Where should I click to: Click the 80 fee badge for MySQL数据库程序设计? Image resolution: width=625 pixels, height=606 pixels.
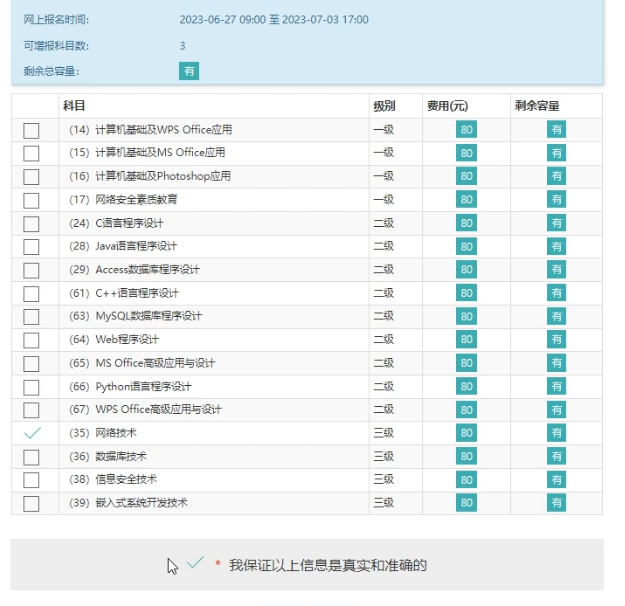pyautogui.click(x=466, y=316)
